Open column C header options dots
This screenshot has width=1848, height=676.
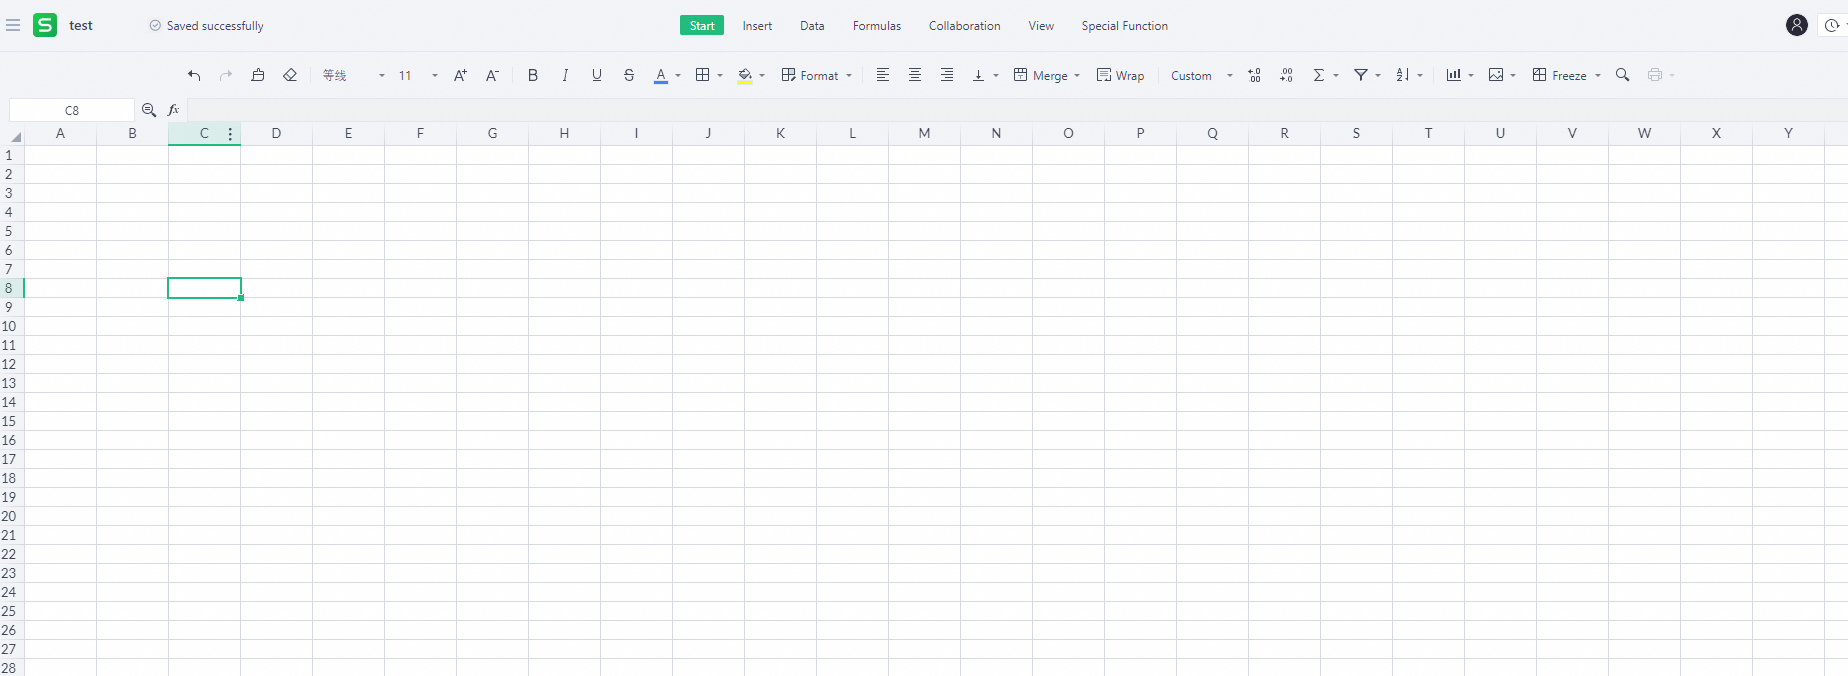[230, 134]
